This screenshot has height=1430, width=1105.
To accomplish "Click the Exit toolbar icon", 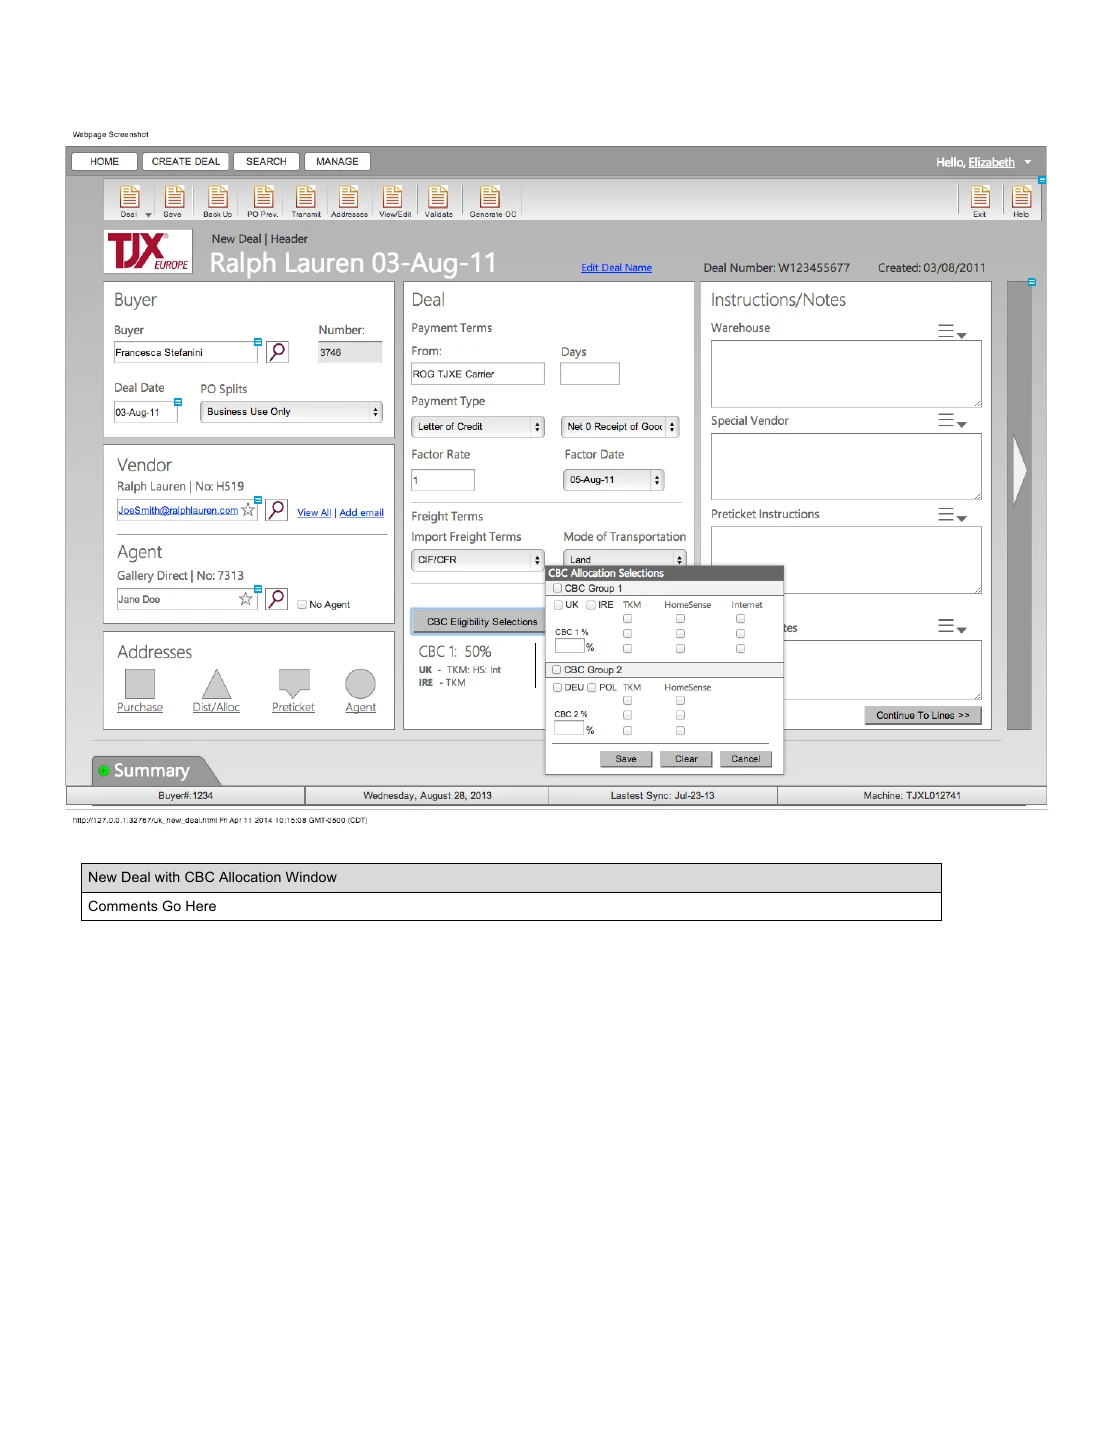I will [x=981, y=198].
